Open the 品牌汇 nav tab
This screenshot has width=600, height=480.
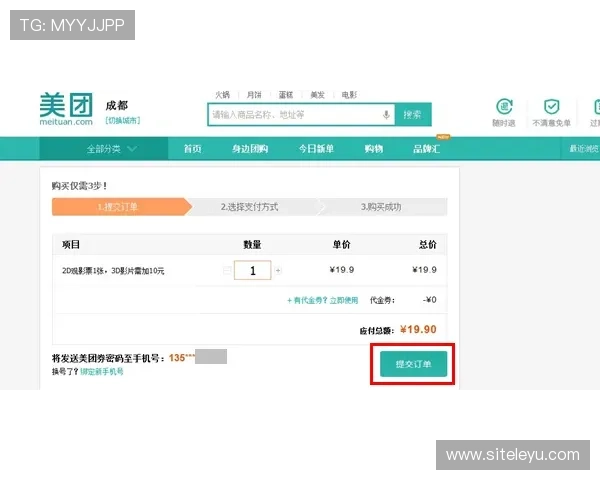[x=426, y=149]
